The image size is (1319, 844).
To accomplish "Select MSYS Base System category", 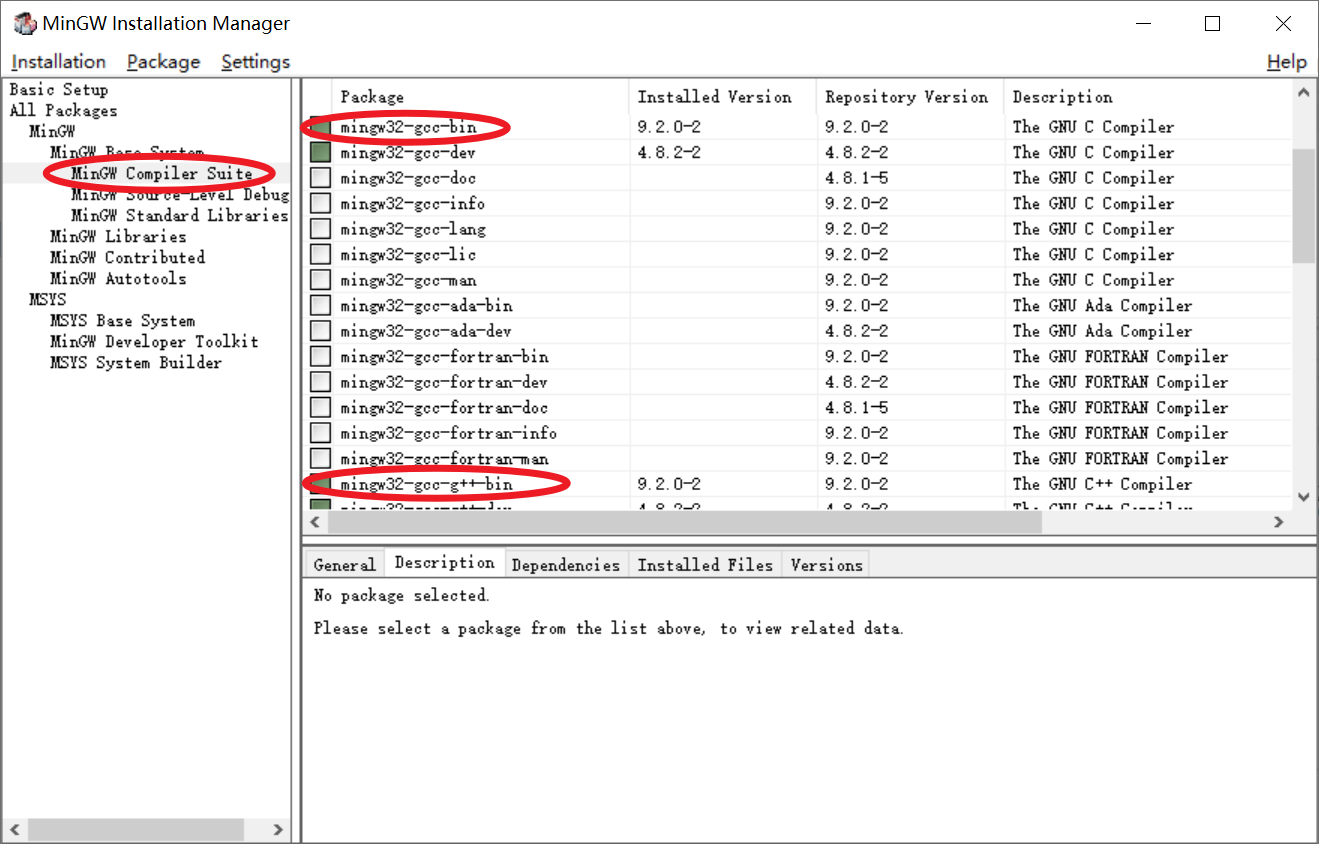I will (x=122, y=321).
